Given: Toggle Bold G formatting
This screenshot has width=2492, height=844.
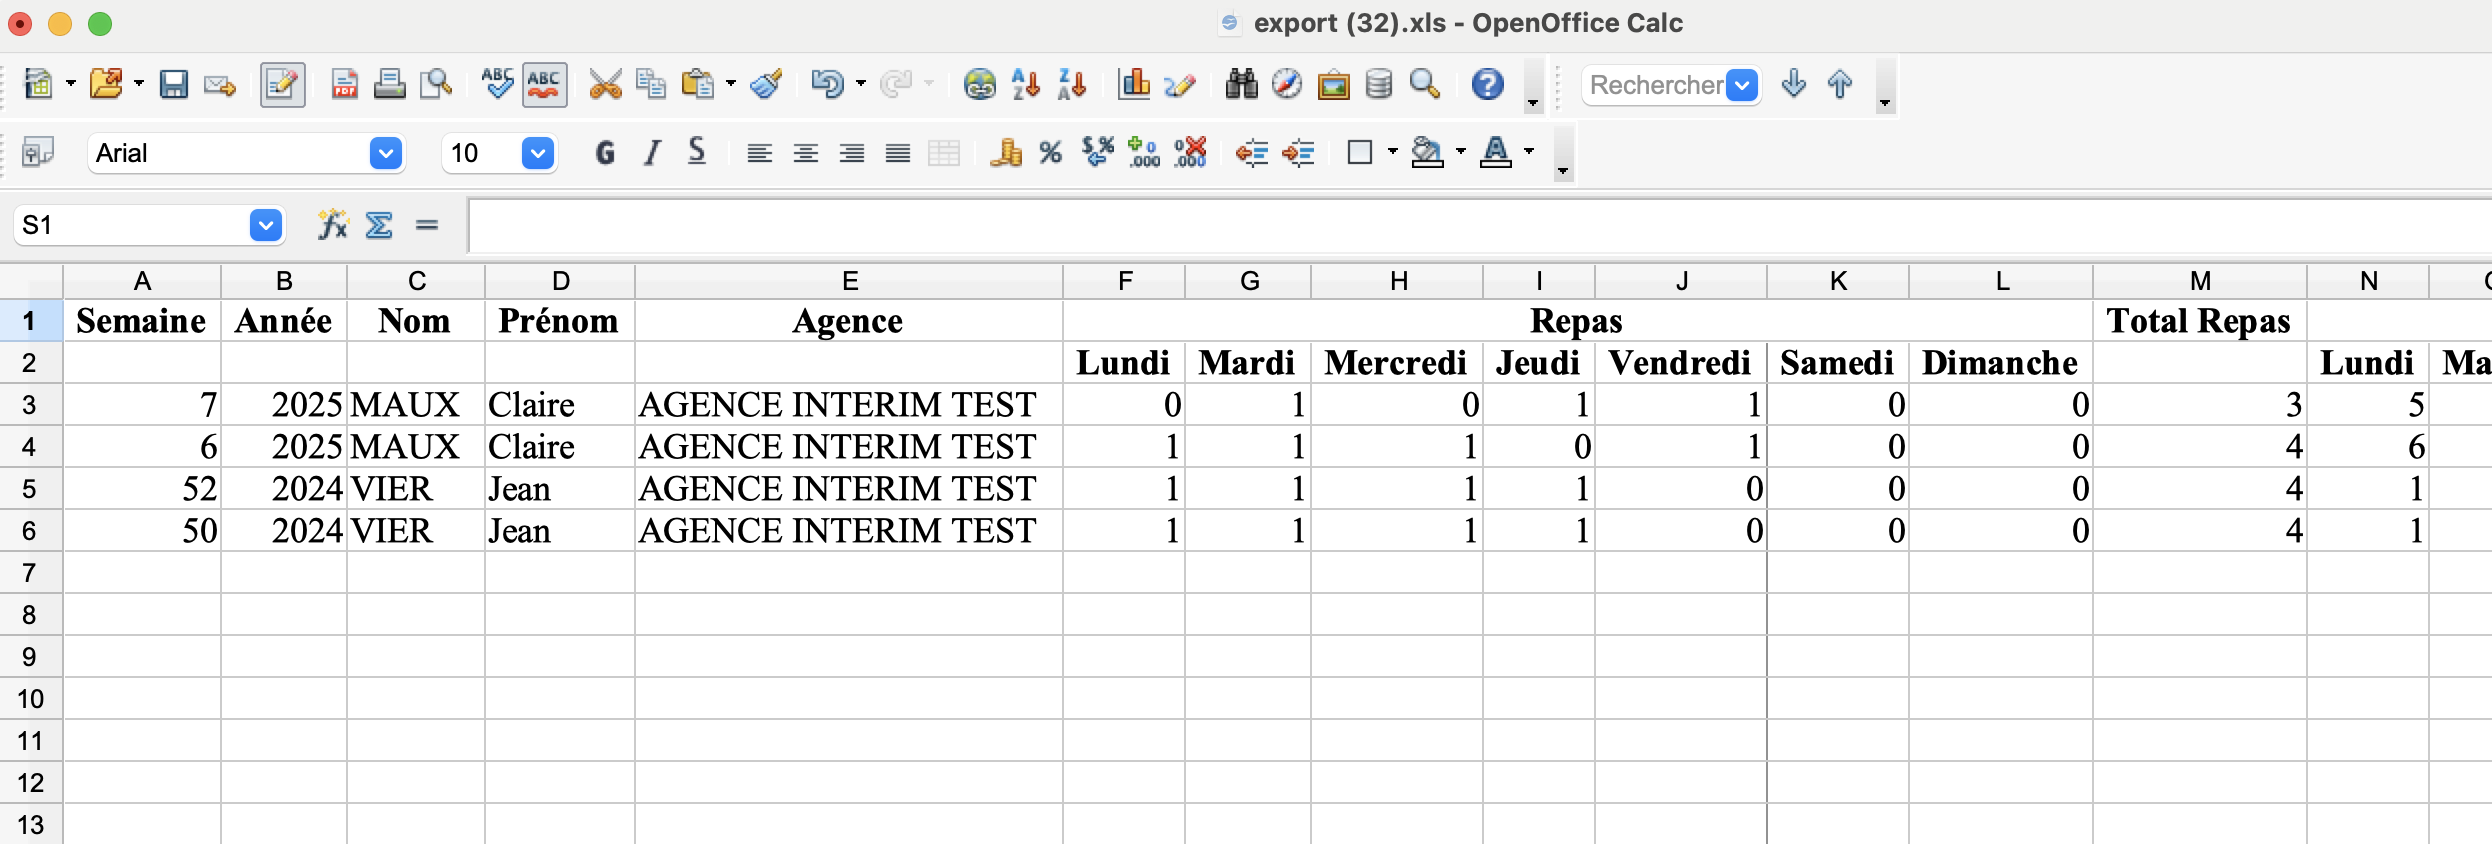Looking at the screenshot, I should click(x=605, y=152).
